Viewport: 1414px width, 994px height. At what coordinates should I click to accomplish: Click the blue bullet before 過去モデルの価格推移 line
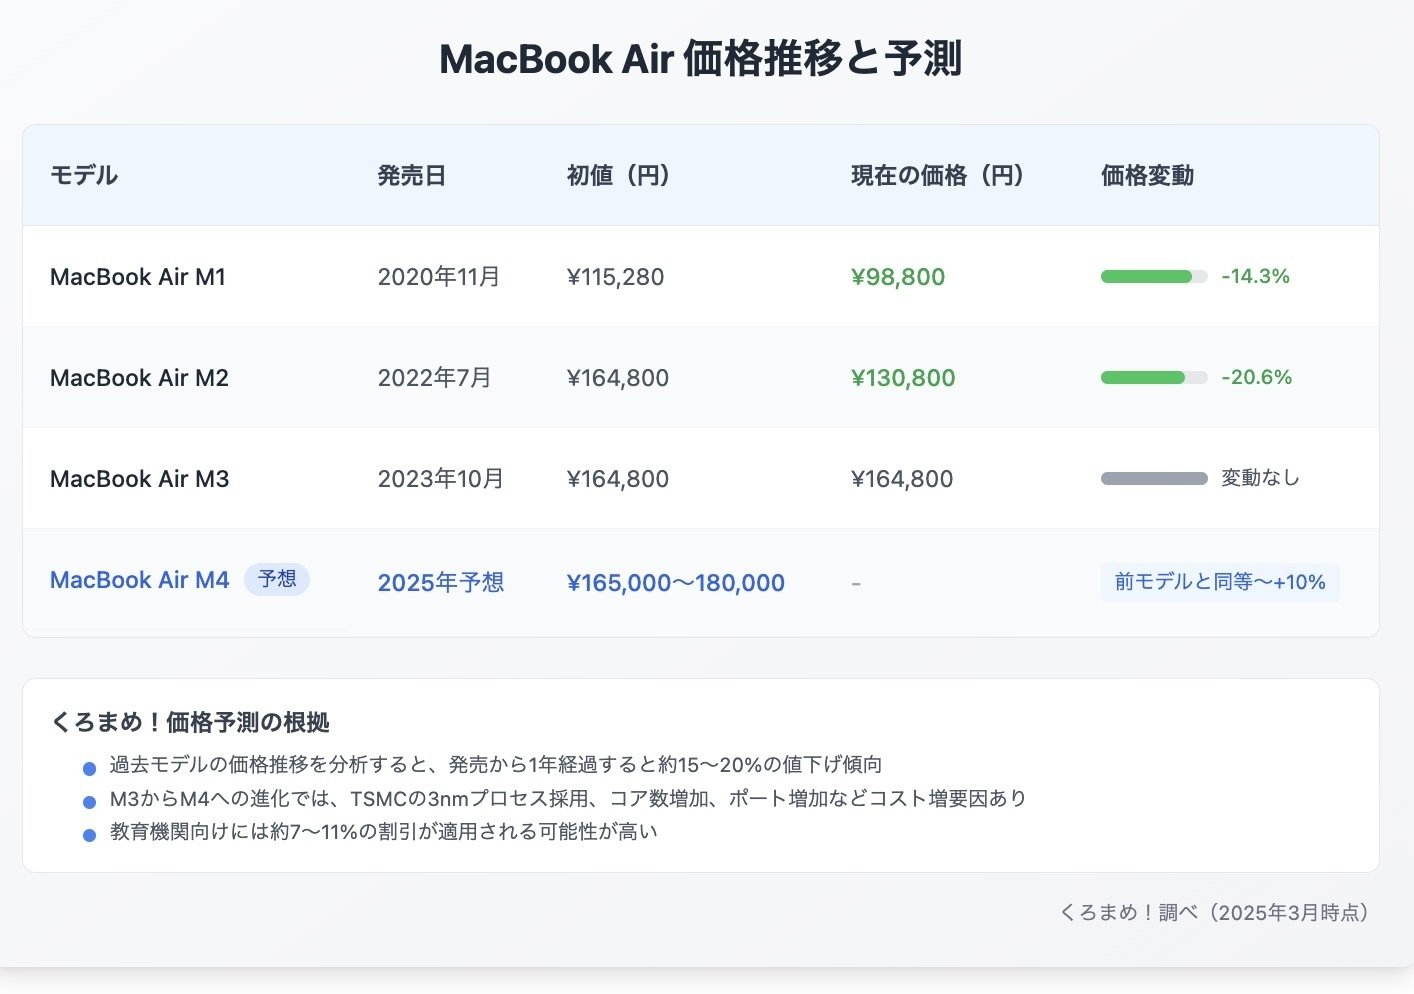coord(88,766)
